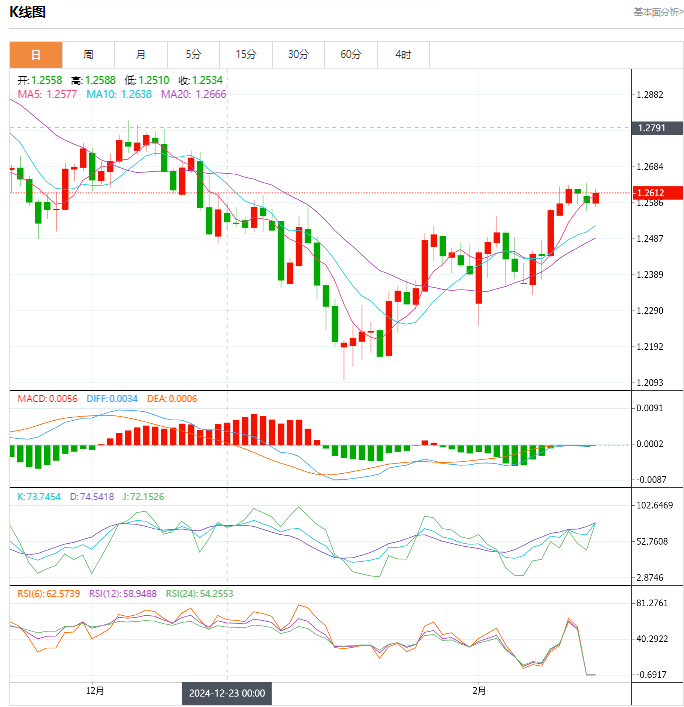Image resolution: width=684 pixels, height=707 pixels.
Task: Choose the 30分 timeframe tab
Action: (298, 55)
